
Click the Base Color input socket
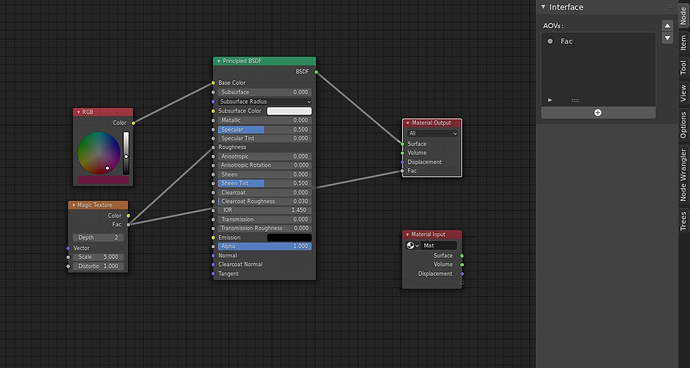[x=213, y=83]
